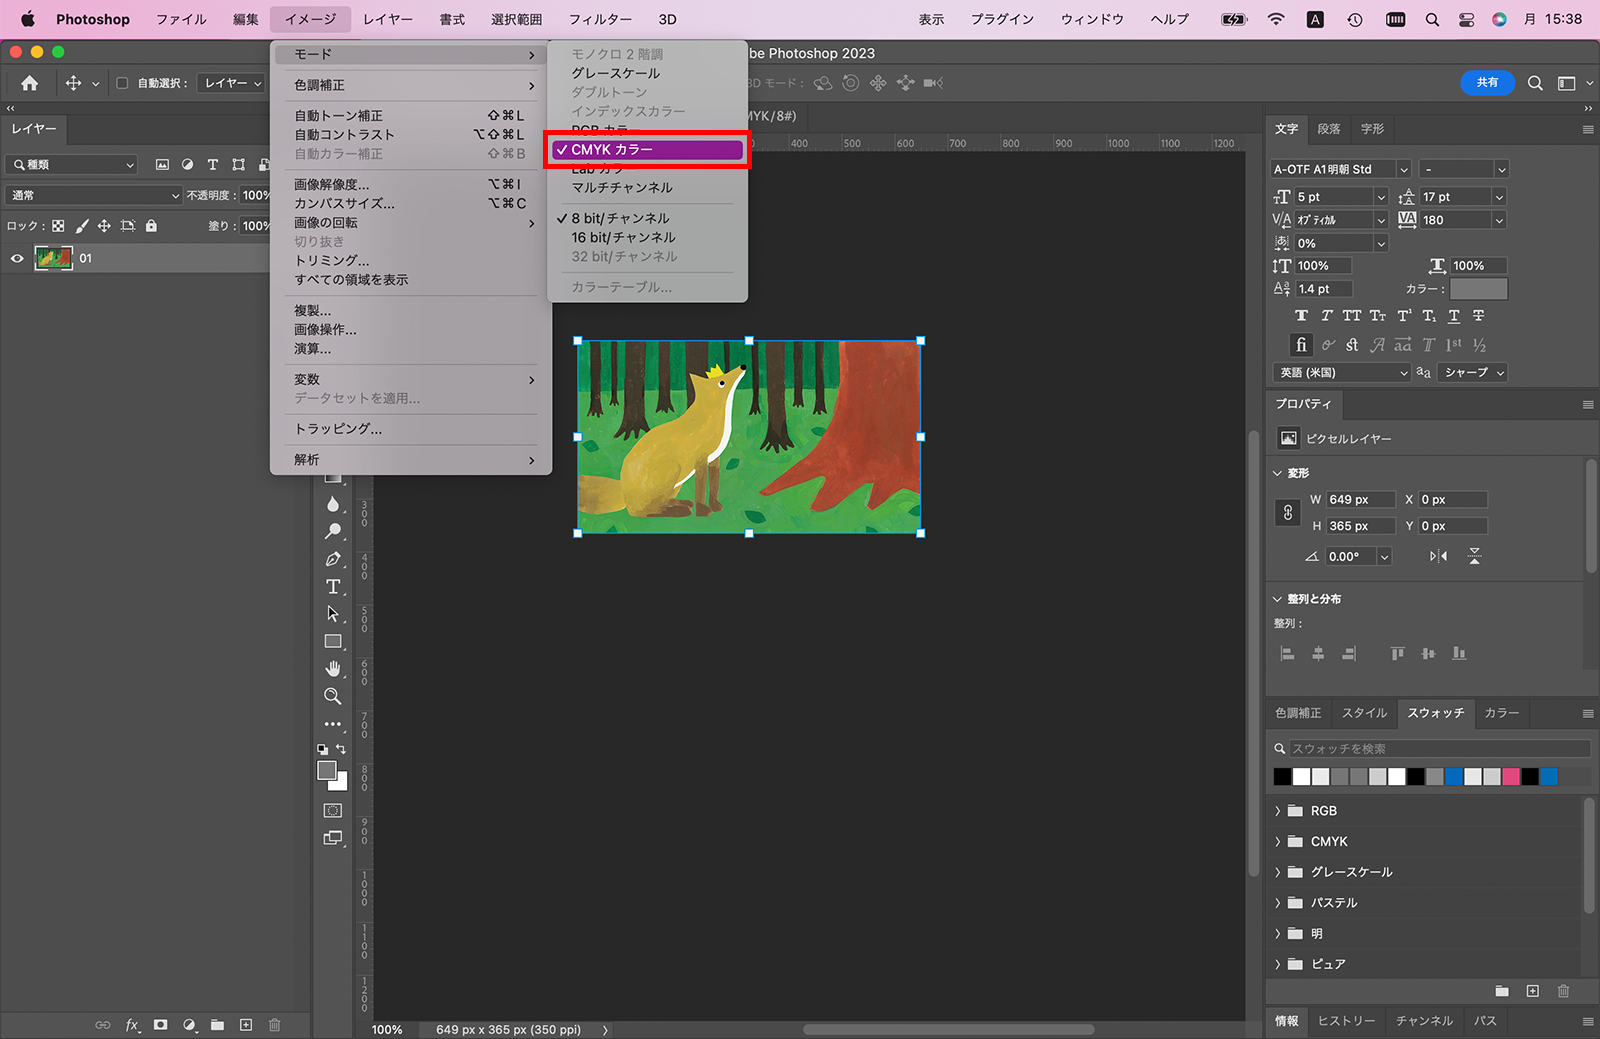Select the Rectangle shape tool
The image size is (1600, 1039).
[x=333, y=642]
